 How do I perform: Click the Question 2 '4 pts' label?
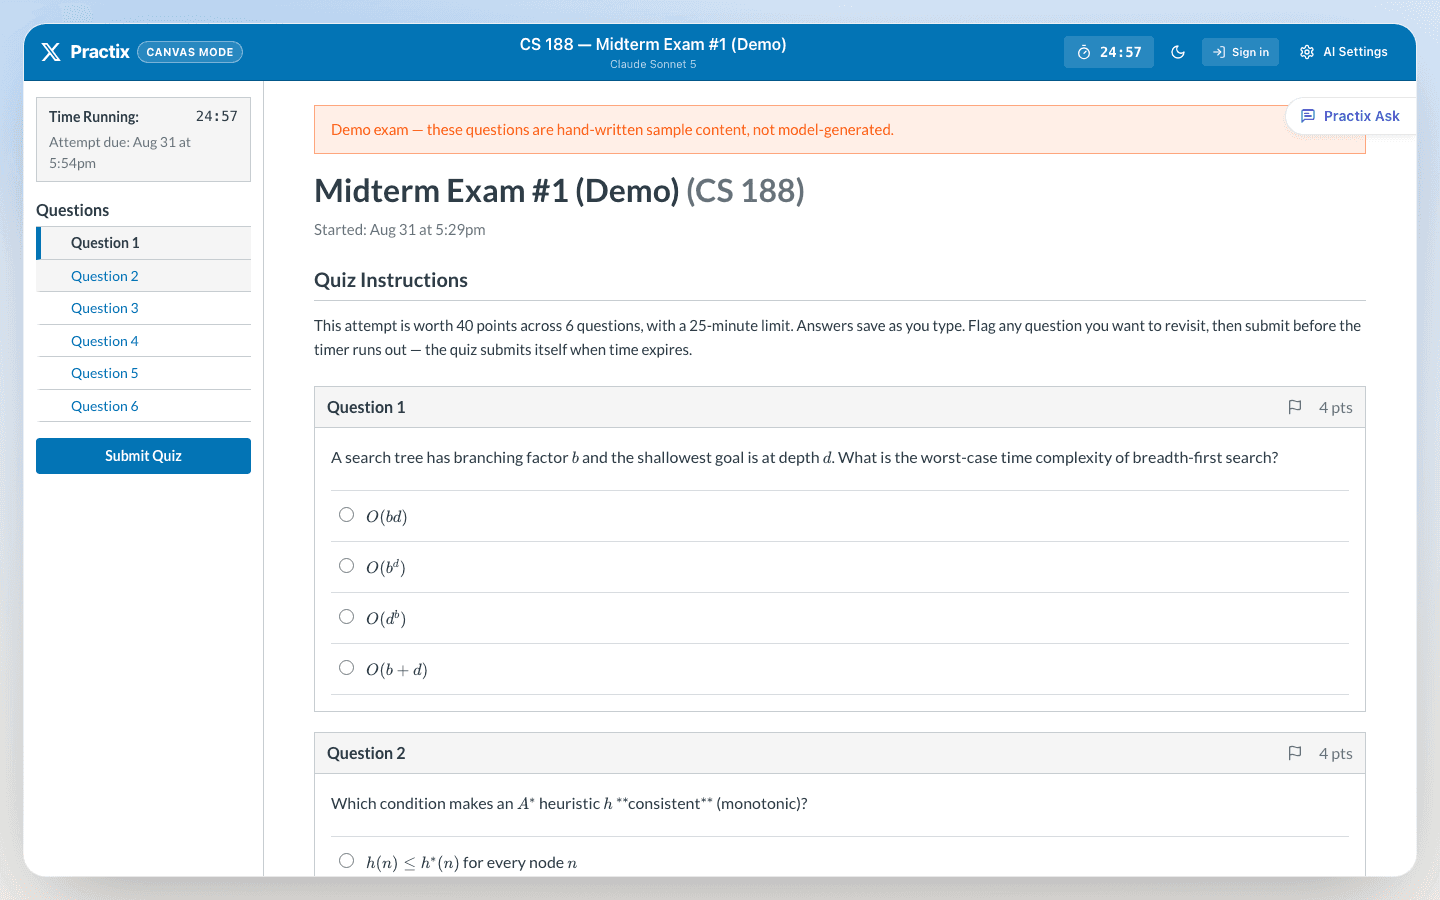pyautogui.click(x=1335, y=753)
